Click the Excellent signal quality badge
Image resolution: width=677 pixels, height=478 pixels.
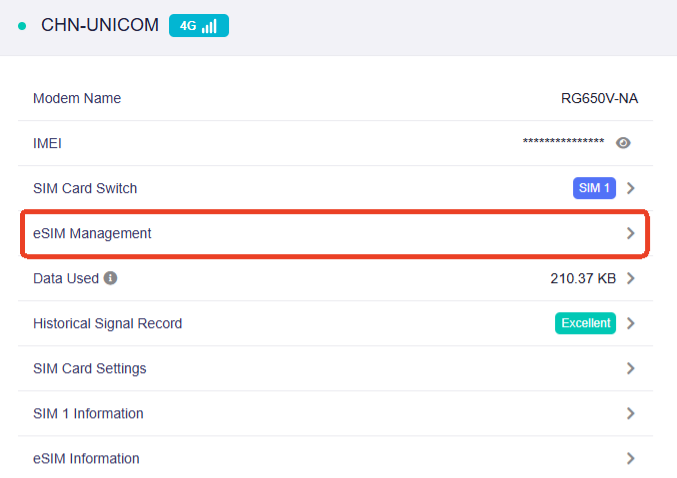coord(585,323)
